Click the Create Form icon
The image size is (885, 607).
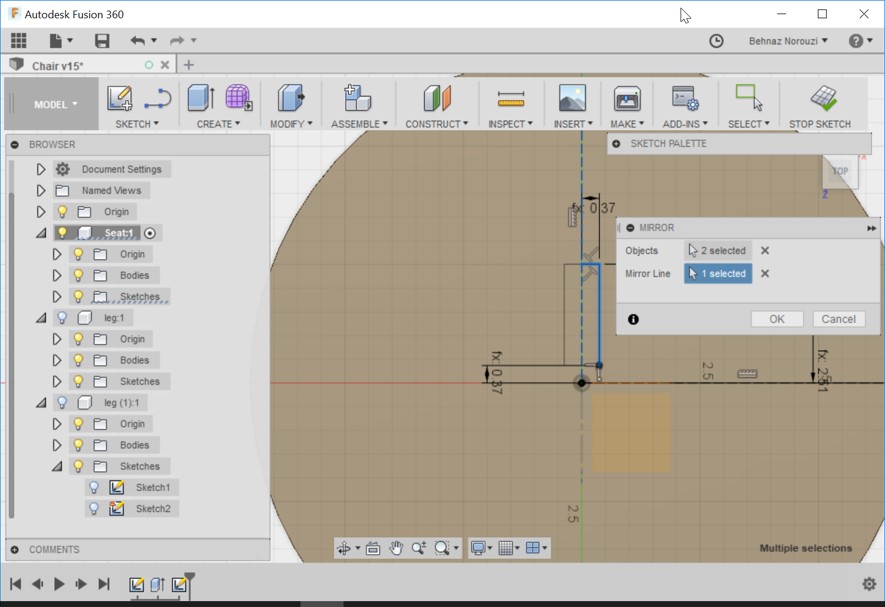click(239, 98)
